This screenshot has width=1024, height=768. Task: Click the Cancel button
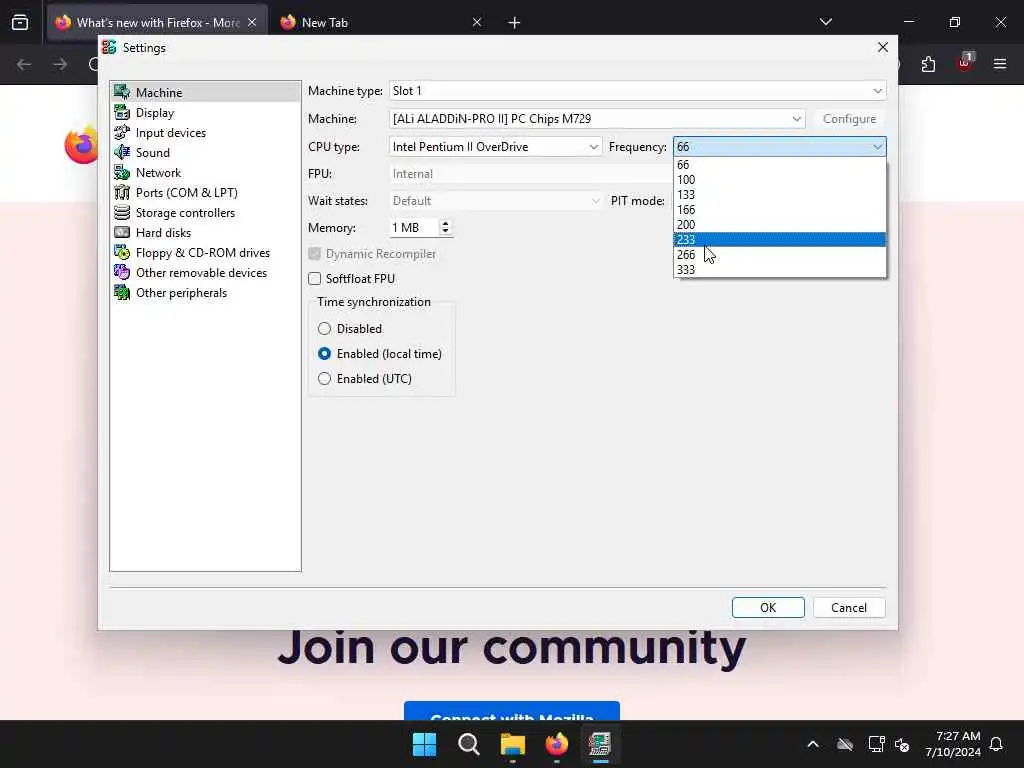849,607
